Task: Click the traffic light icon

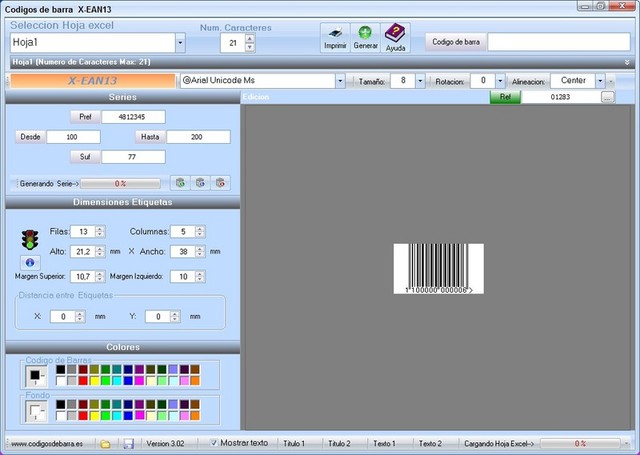Action: coord(30,240)
